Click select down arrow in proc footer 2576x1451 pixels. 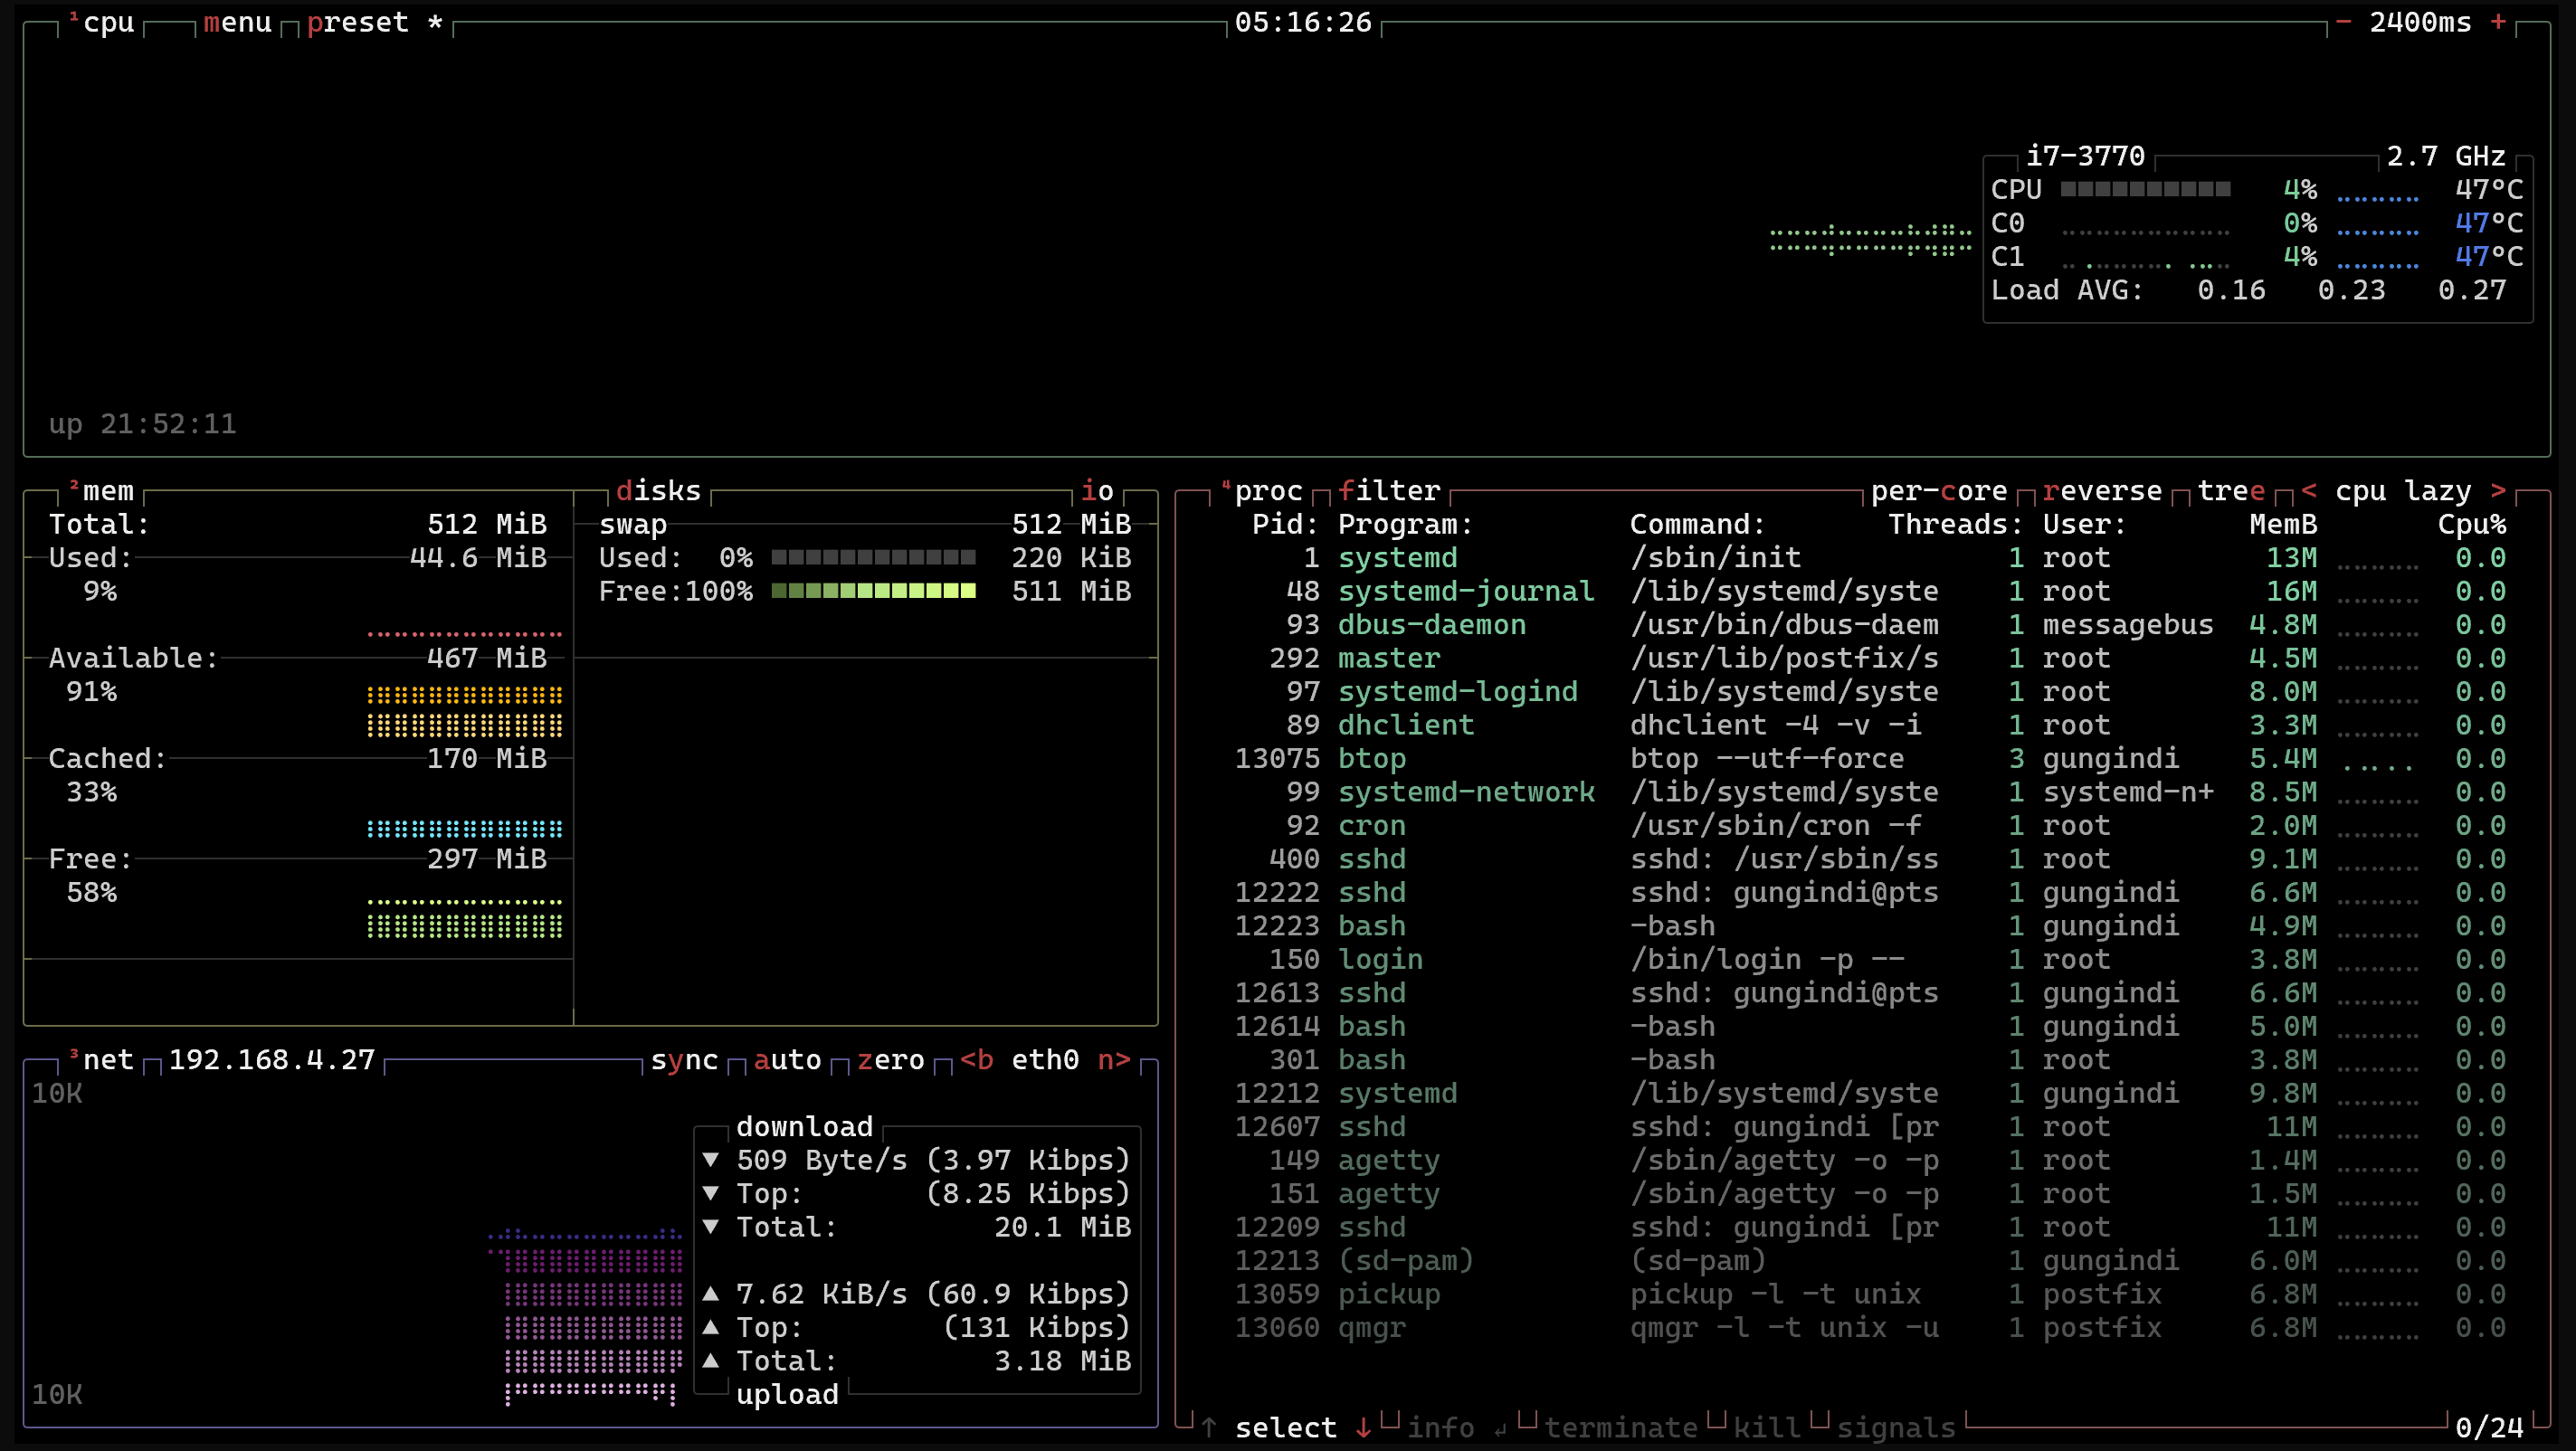(1363, 1428)
